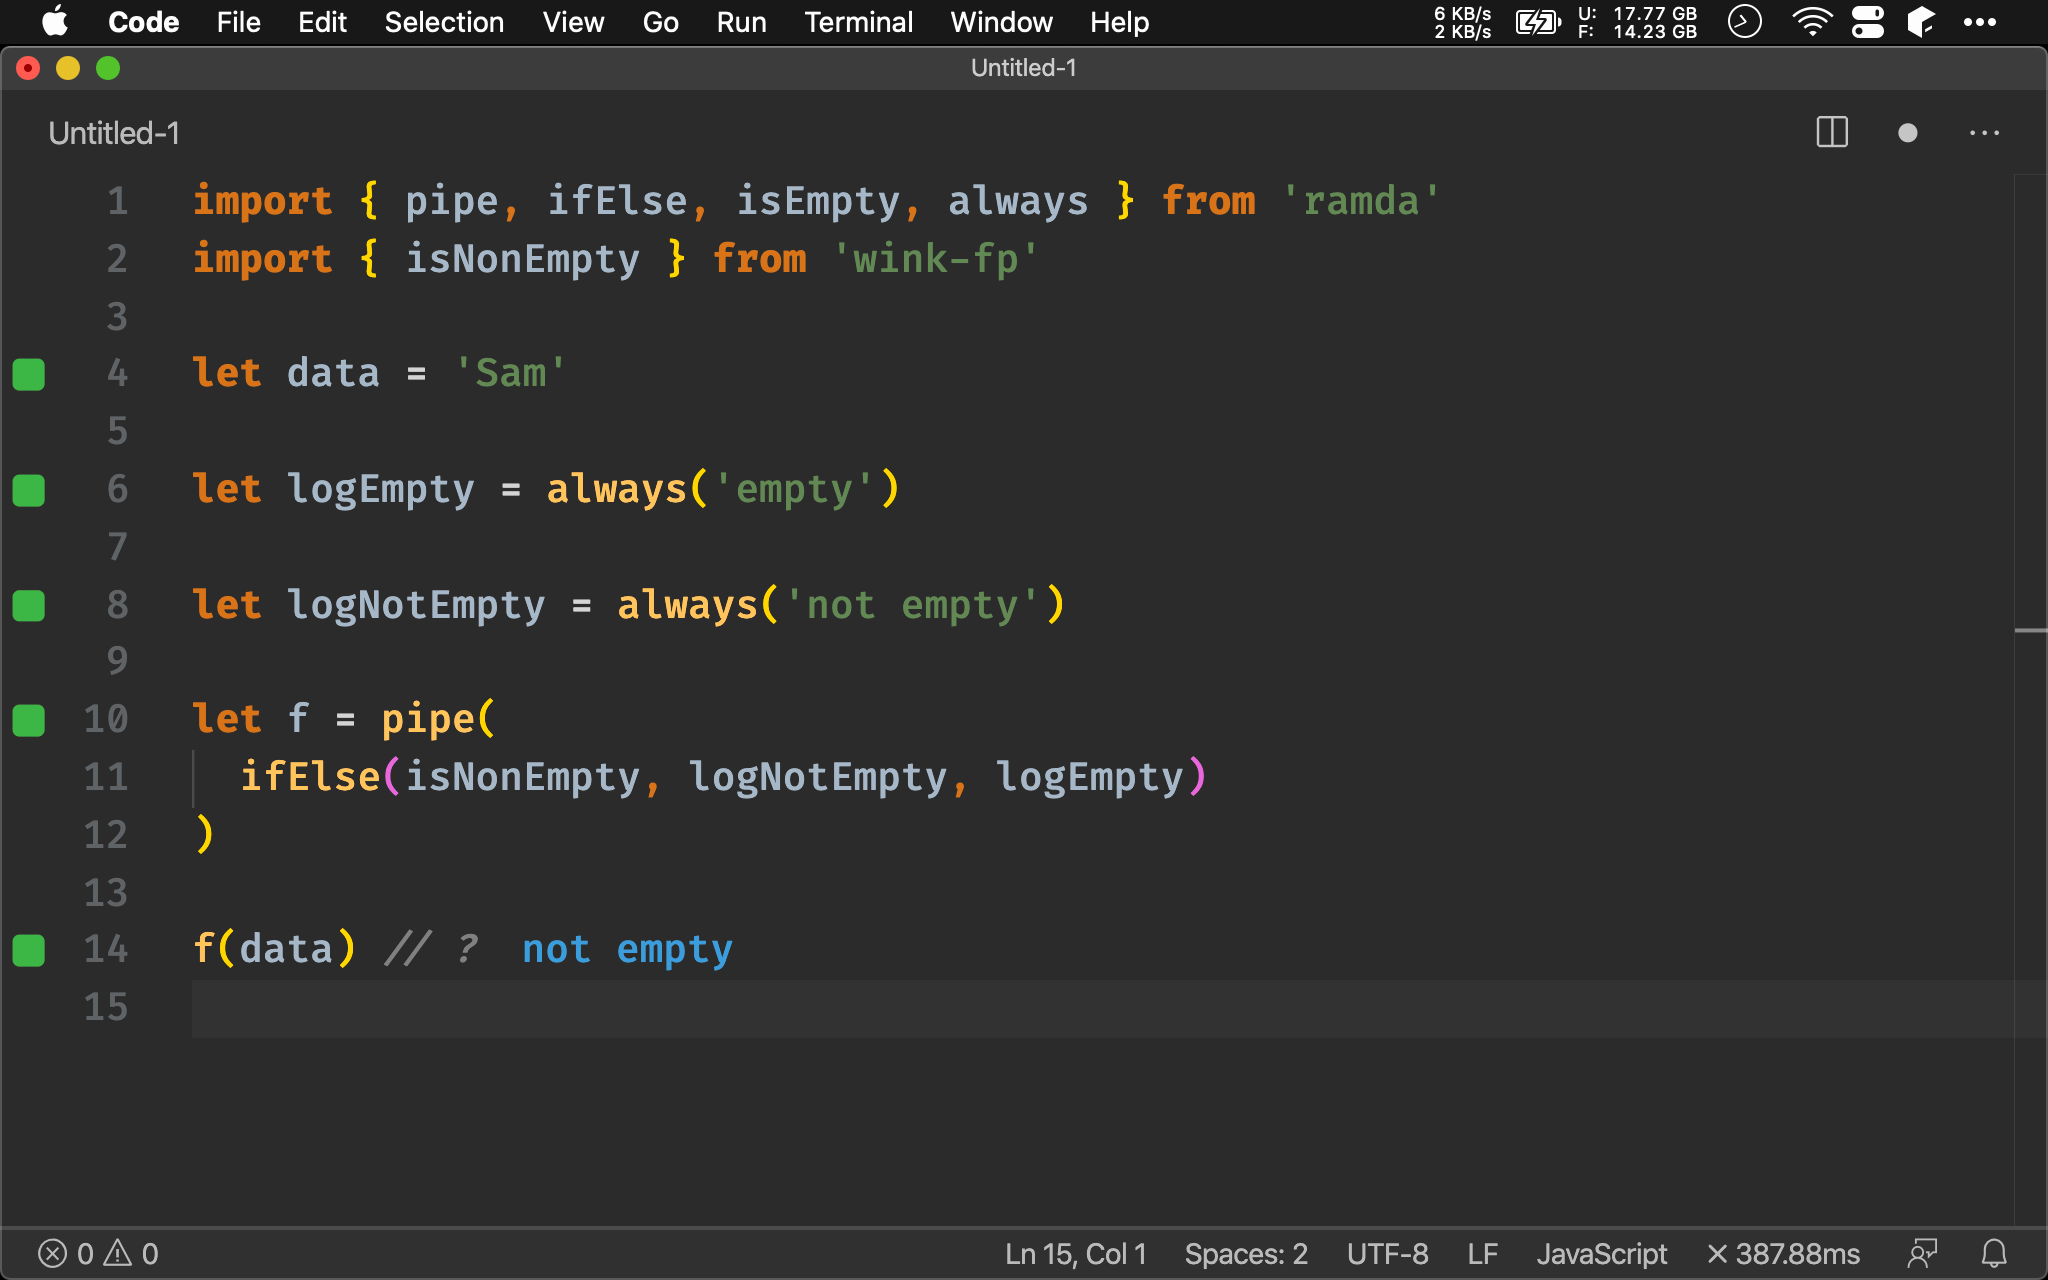Click the green fullscreen window button
The image size is (2048, 1280).
coord(108,68)
